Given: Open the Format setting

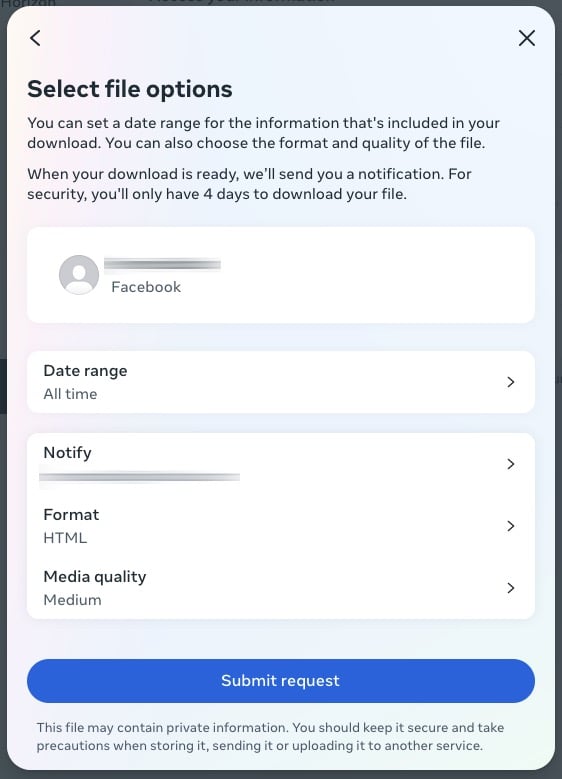Looking at the screenshot, I should click(281, 526).
